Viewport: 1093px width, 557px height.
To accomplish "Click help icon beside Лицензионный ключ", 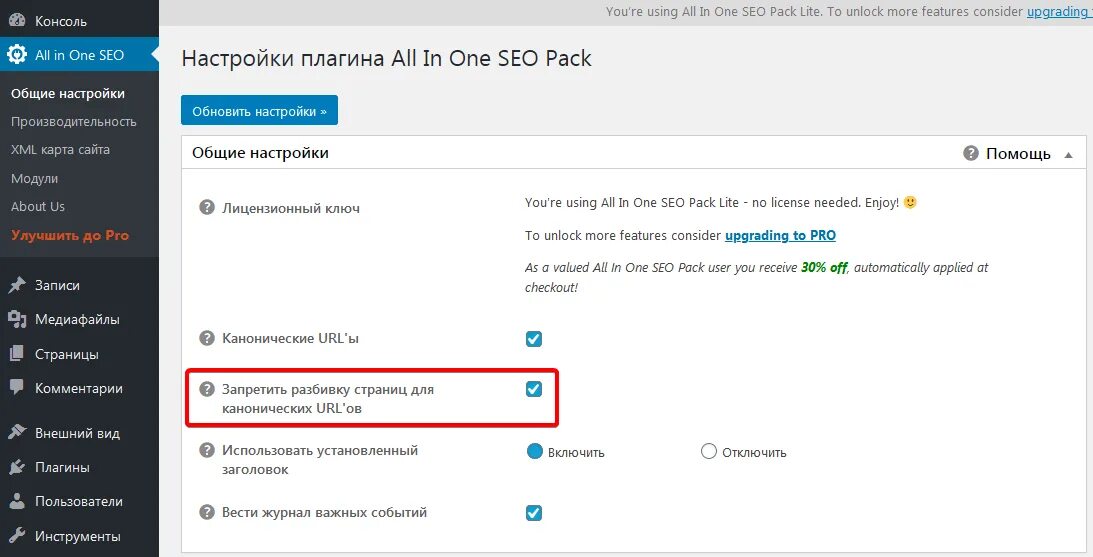I will 207,208.
